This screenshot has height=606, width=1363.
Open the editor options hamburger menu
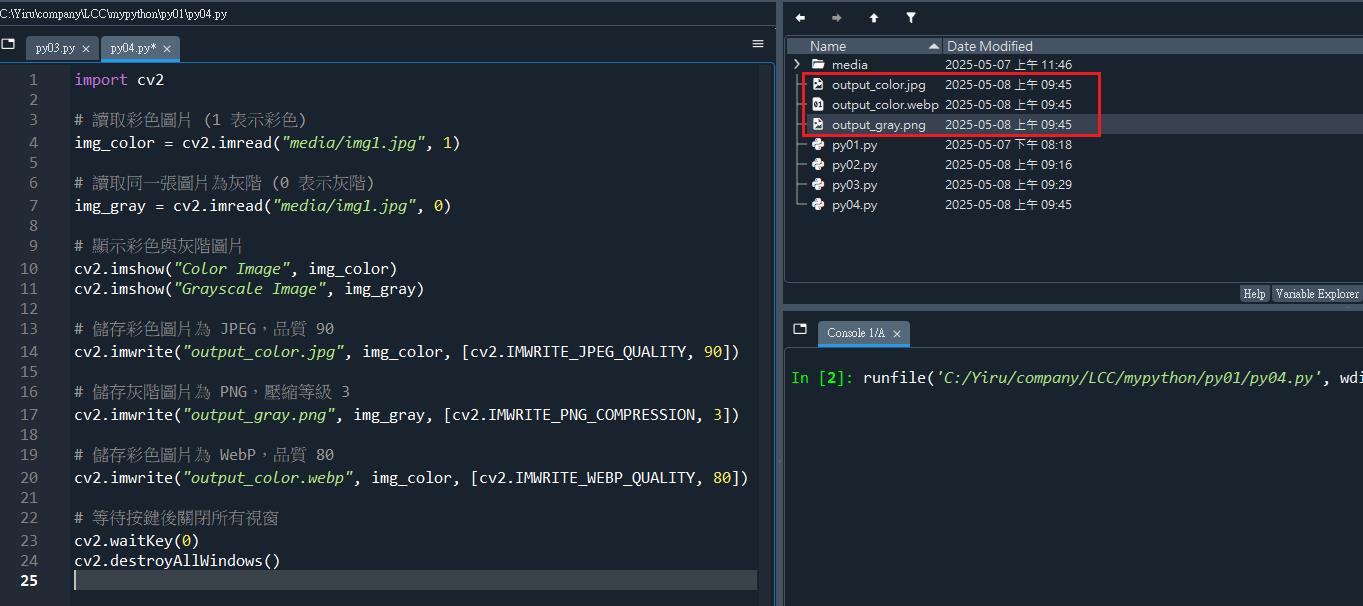click(x=758, y=44)
